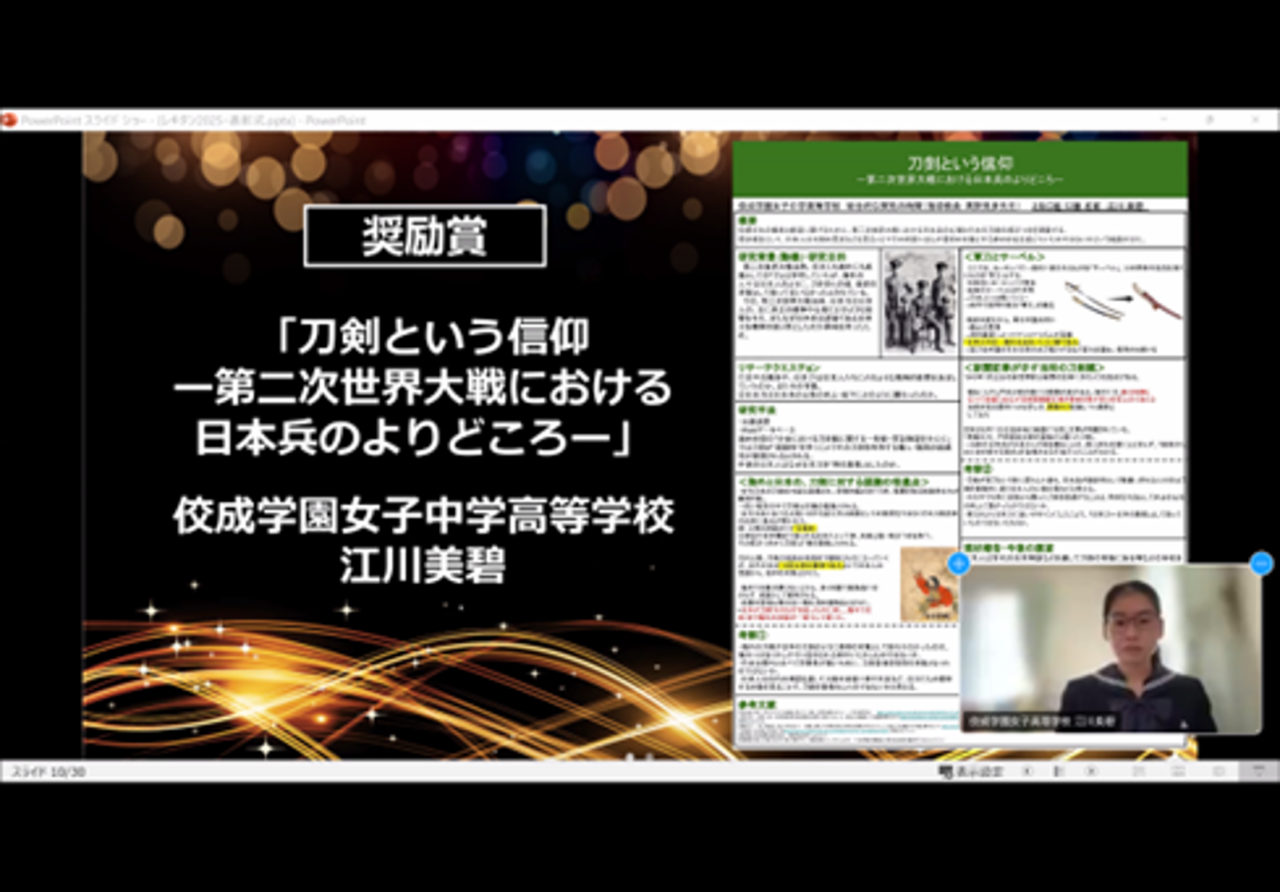The width and height of the screenshot is (1280, 892).
Task: Switch to Reading view icon
Action: (1219, 771)
